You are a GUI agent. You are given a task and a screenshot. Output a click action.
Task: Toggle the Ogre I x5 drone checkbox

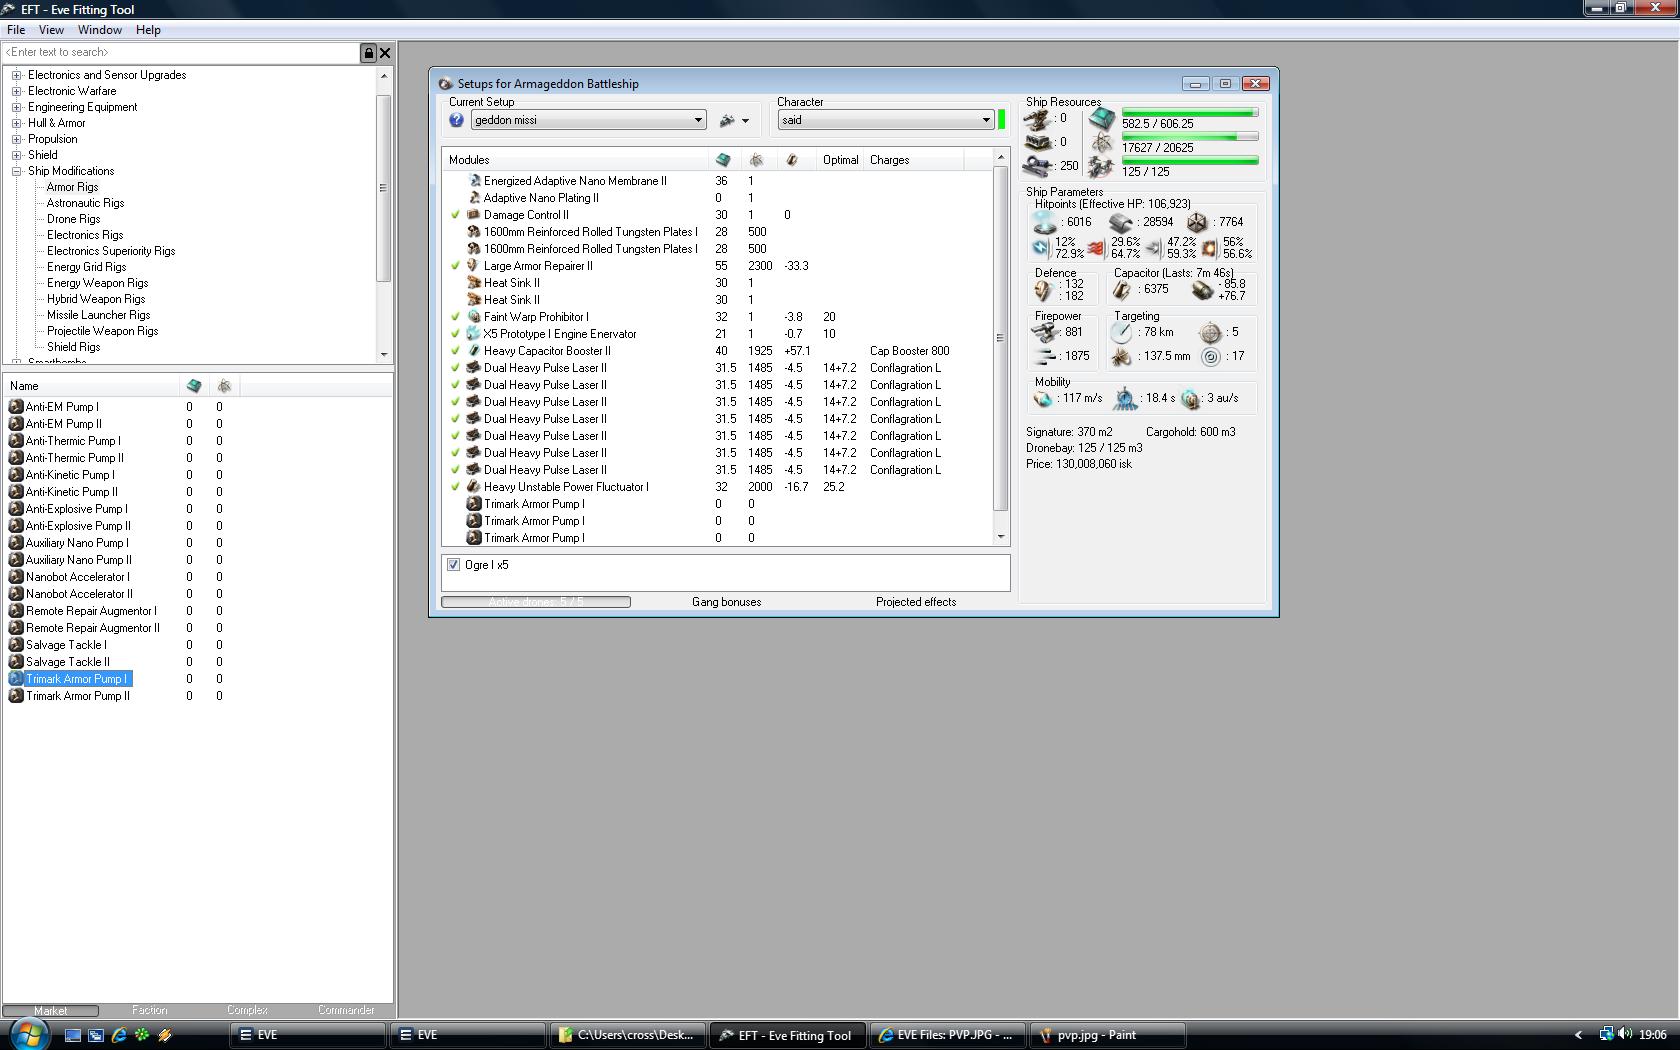(x=453, y=565)
